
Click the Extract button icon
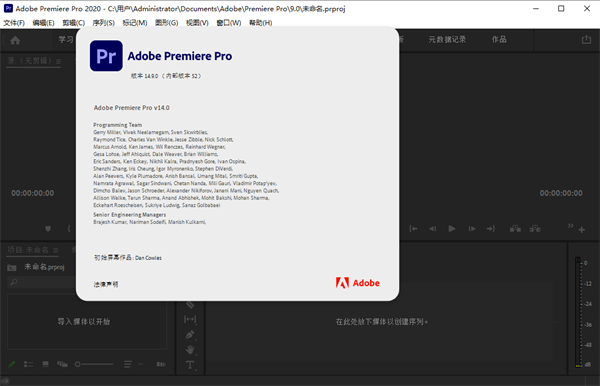tap(535, 229)
